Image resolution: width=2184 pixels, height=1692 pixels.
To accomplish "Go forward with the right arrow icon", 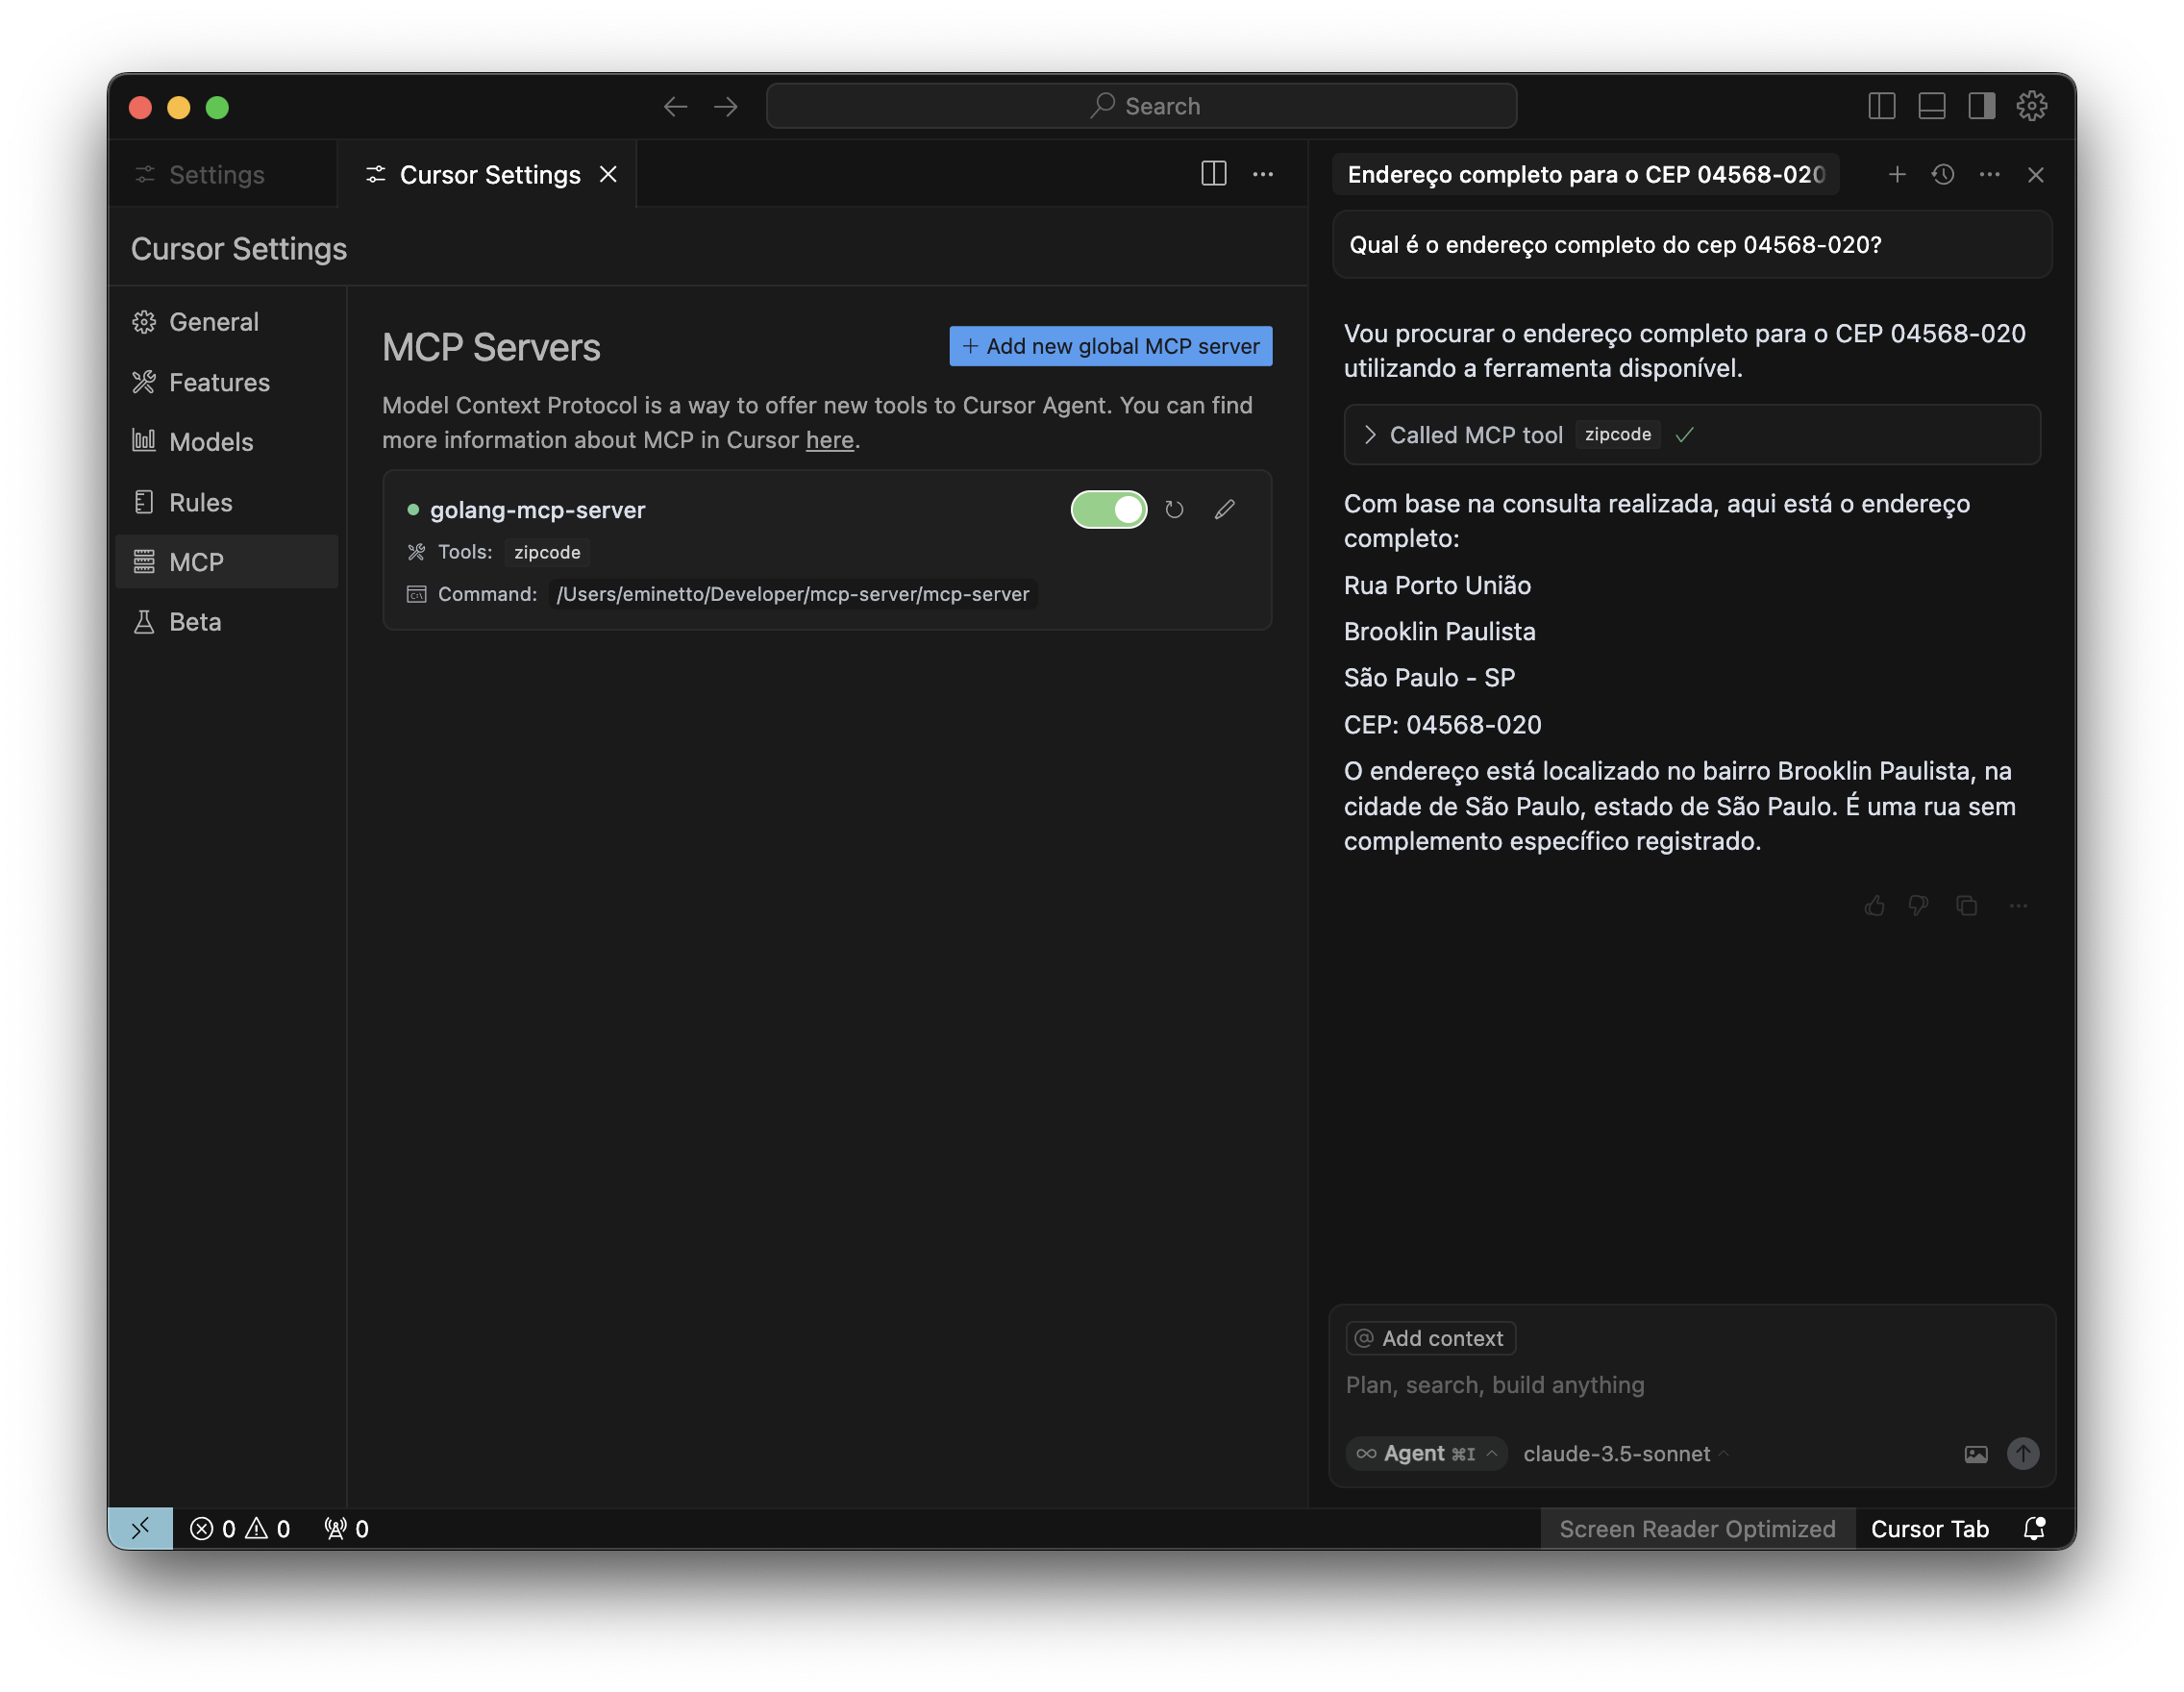I will pyautogui.click(x=726, y=106).
